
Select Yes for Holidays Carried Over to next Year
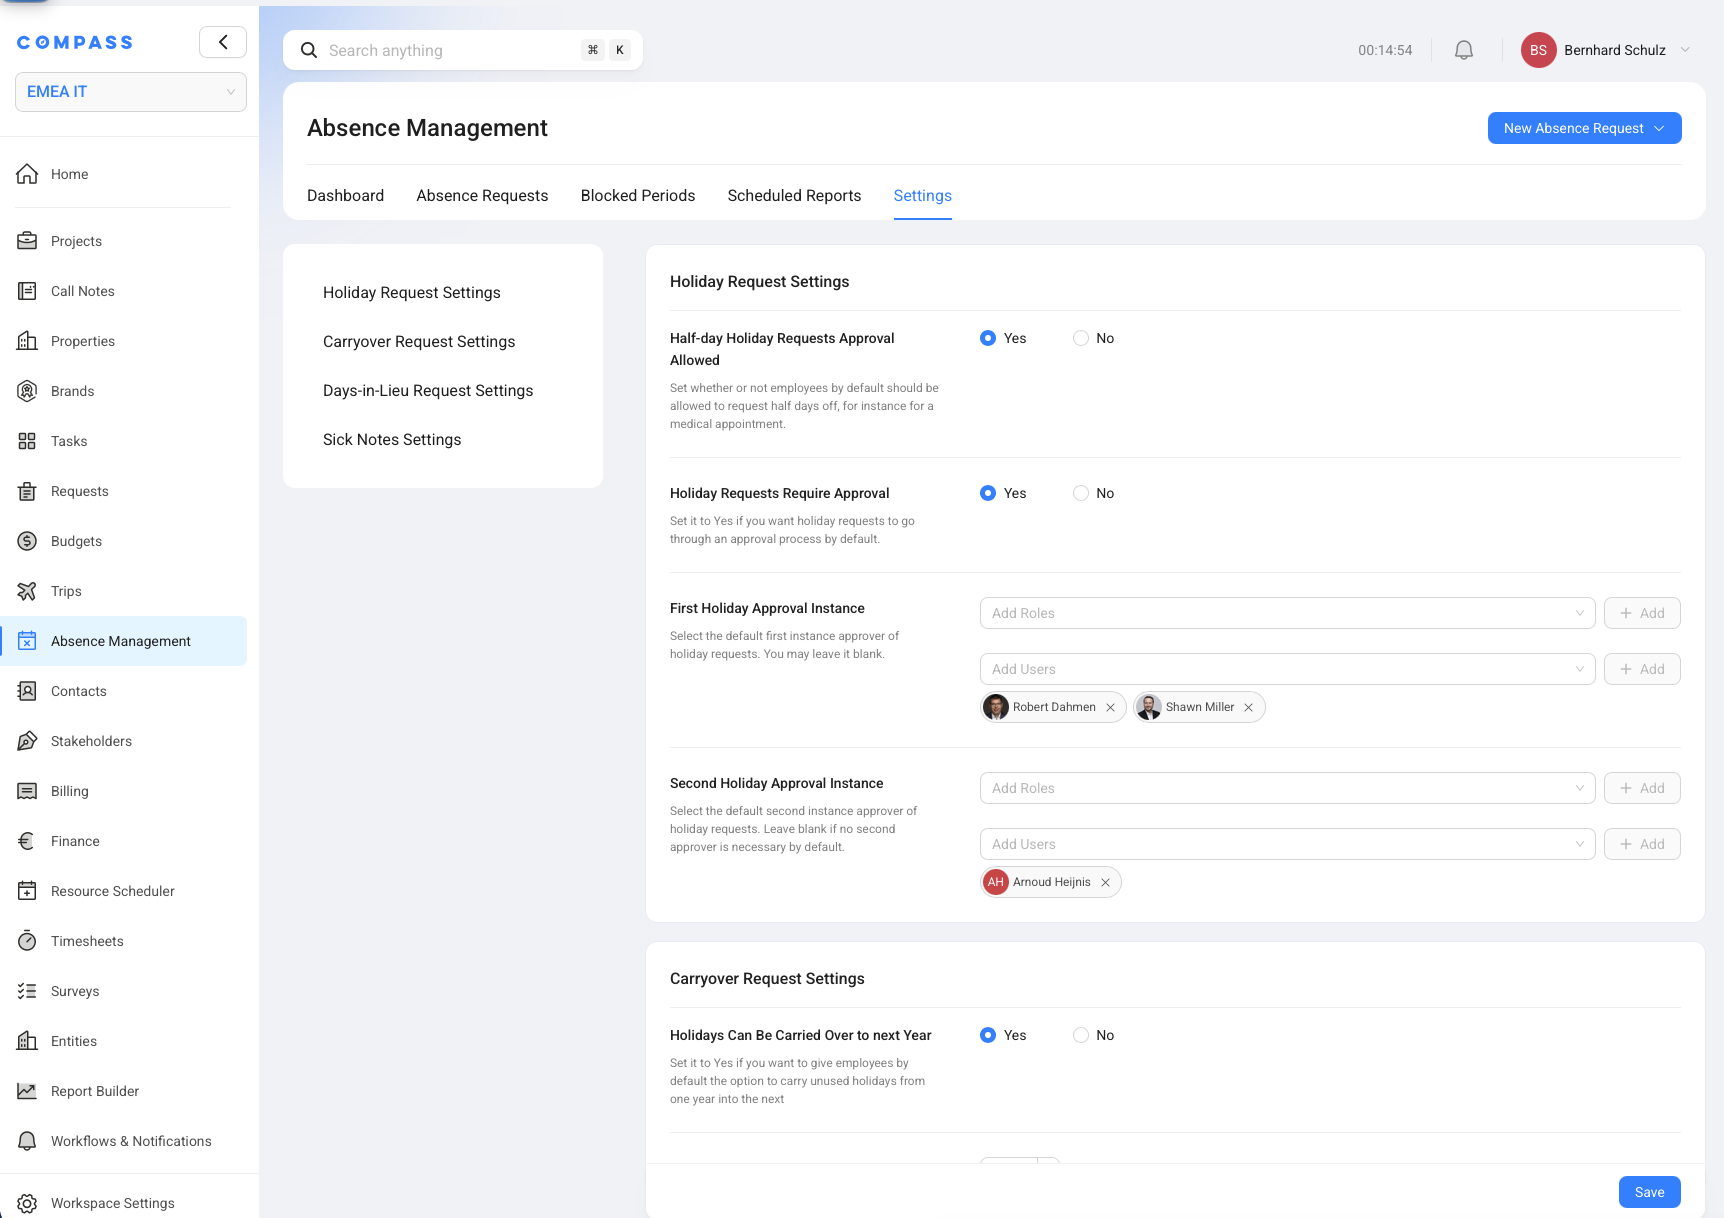click(x=988, y=1035)
